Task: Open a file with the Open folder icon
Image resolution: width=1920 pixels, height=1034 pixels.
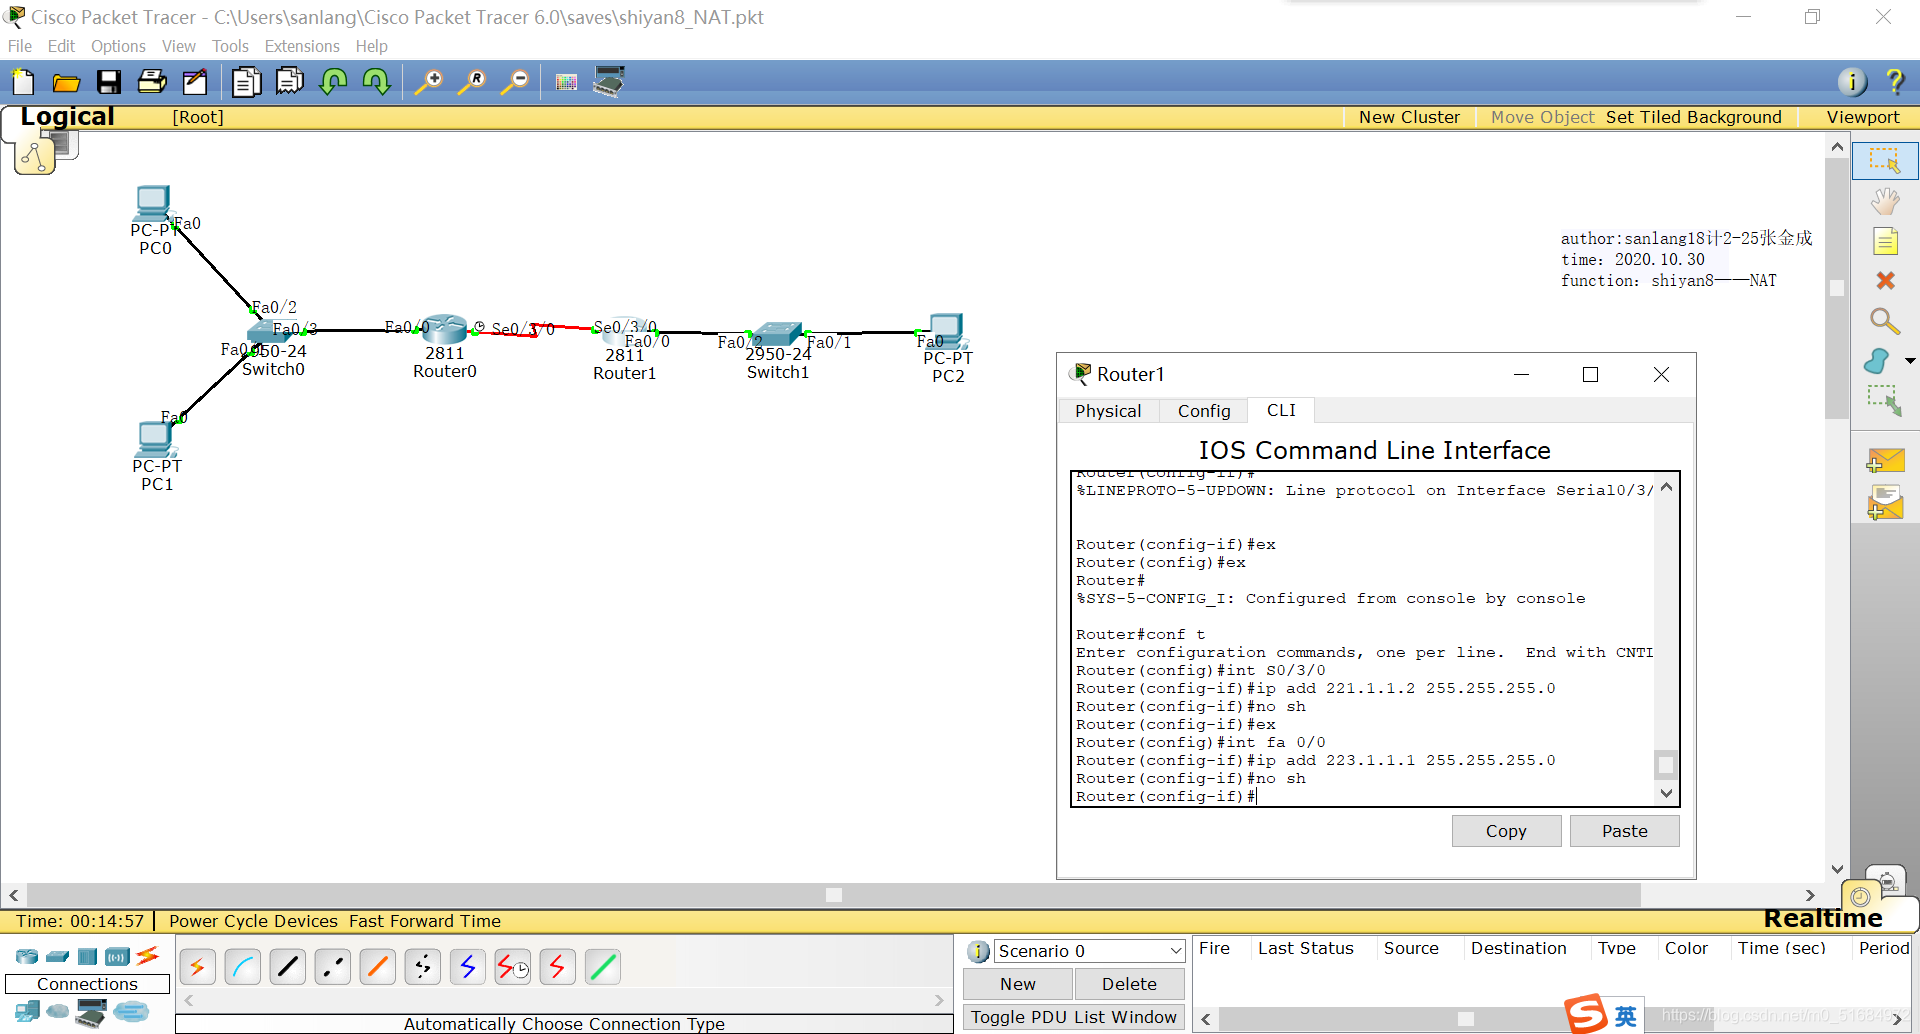Action: pyautogui.click(x=66, y=82)
